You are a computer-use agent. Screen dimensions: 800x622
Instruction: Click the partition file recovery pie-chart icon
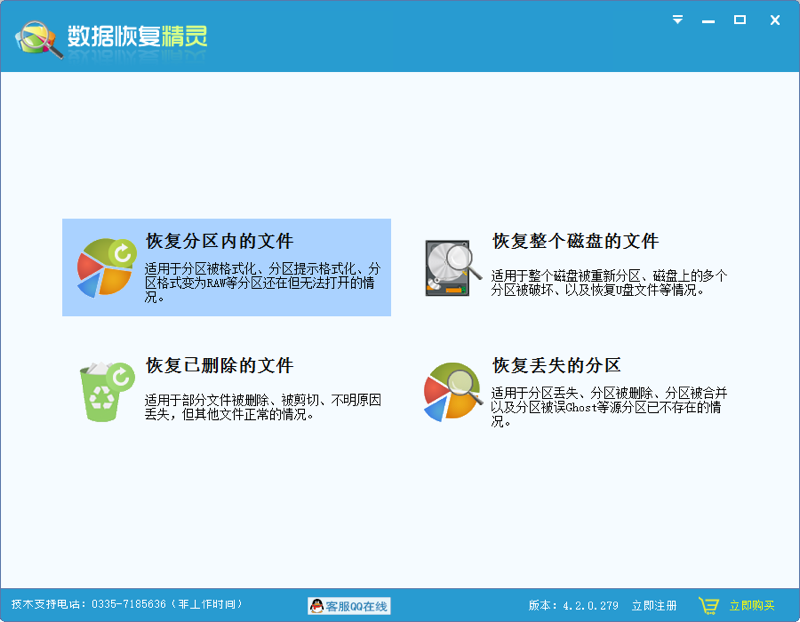107,267
